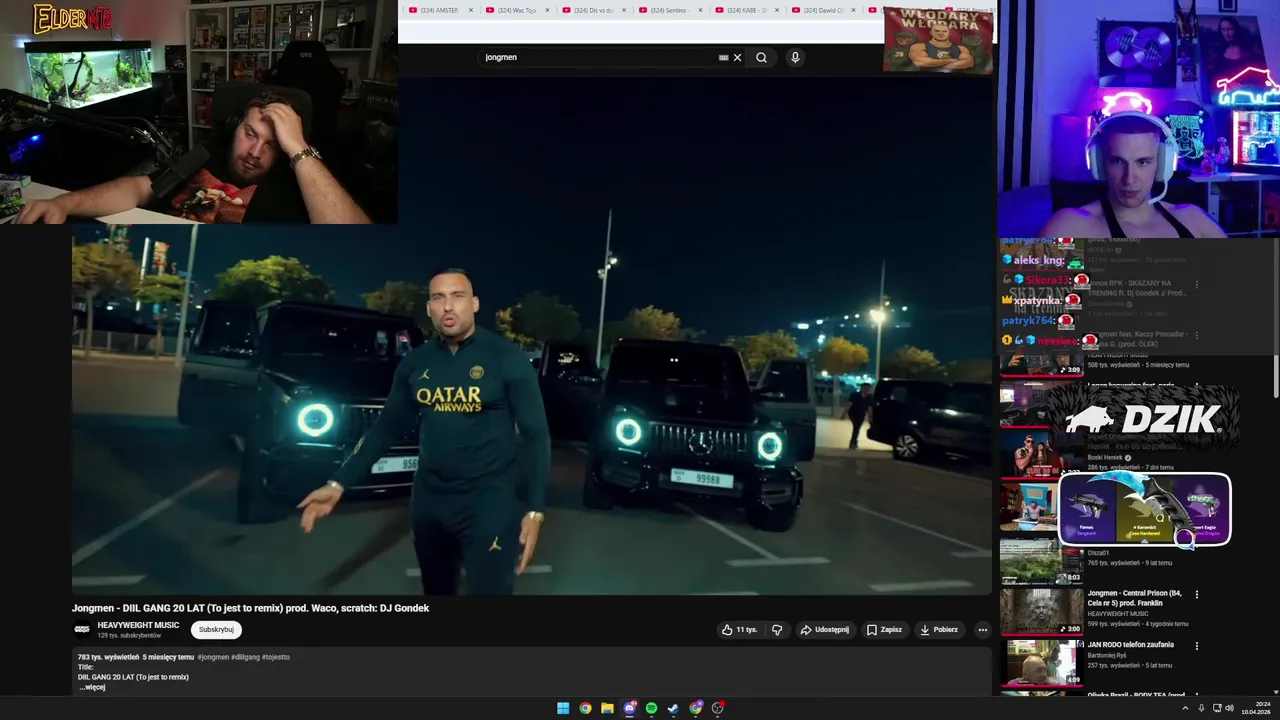Dislike the video with the thumbs-down icon
The image size is (1280, 720).
coord(777,630)
